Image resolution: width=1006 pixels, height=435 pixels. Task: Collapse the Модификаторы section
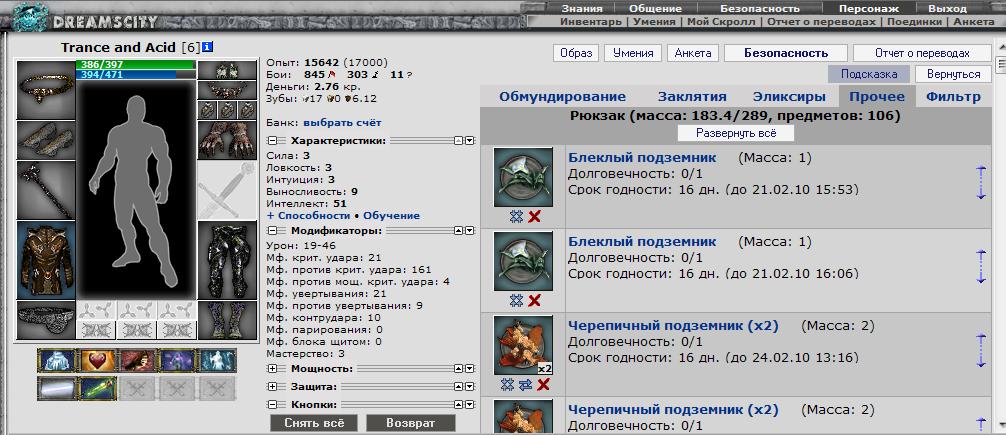(272, 230)
